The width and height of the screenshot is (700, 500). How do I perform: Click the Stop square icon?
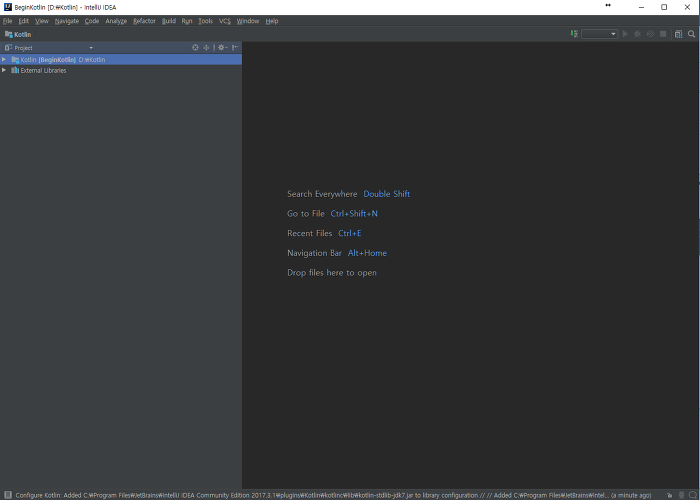pyautogui.click(x=663, y=34)
